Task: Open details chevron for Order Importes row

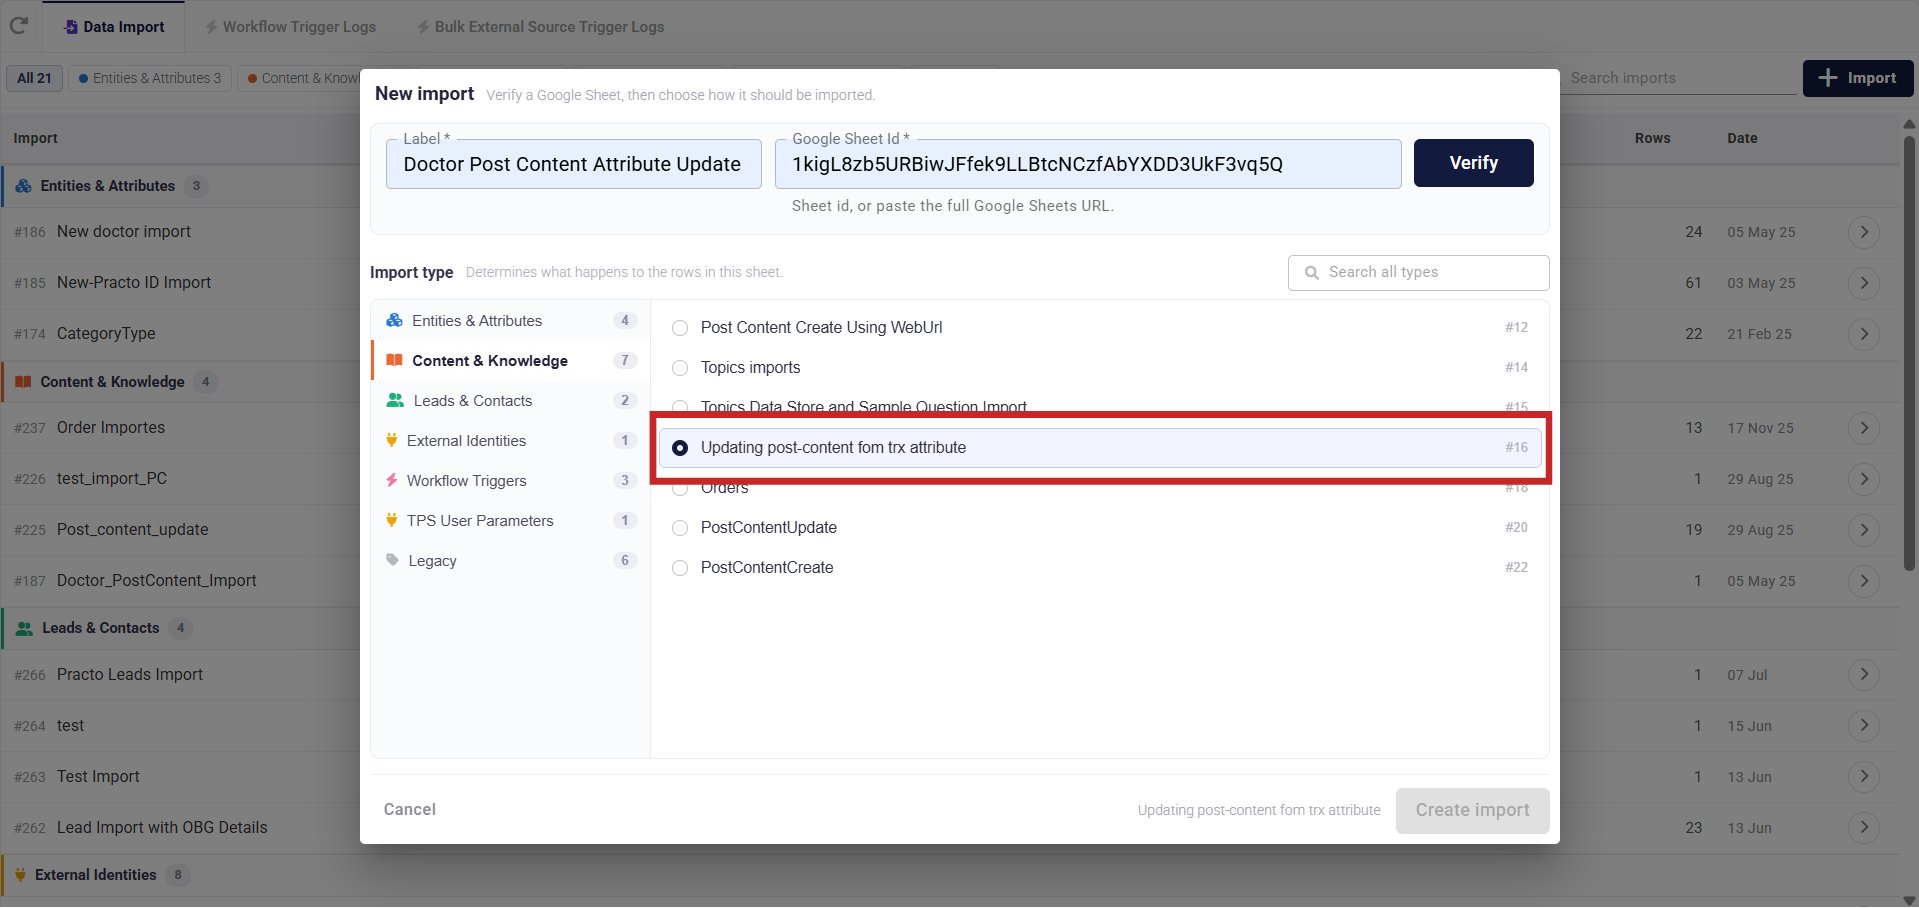Action: pyautogui.click(x=1864, y=428)
